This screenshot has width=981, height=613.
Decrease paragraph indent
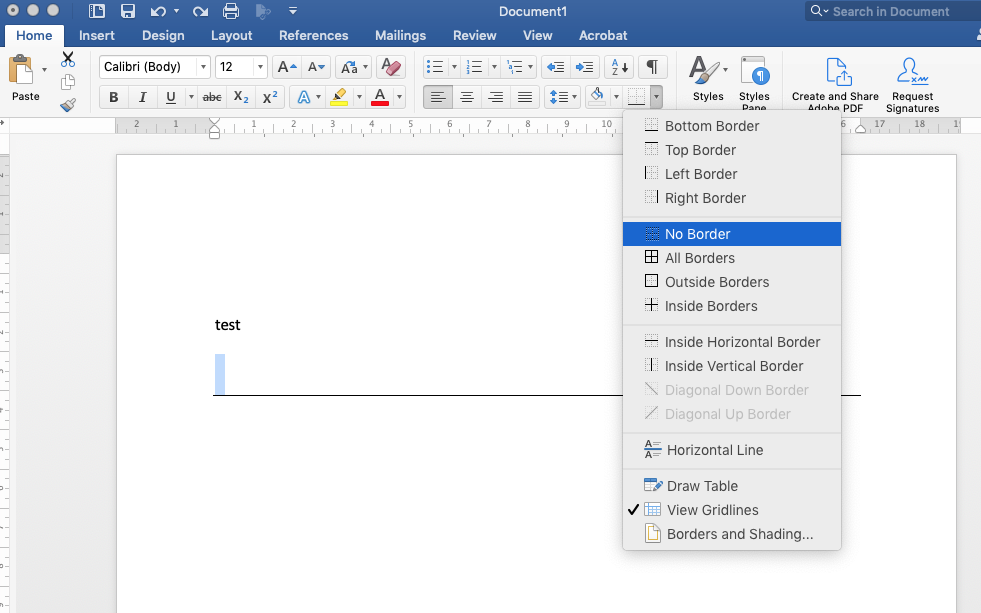(555, 67)
